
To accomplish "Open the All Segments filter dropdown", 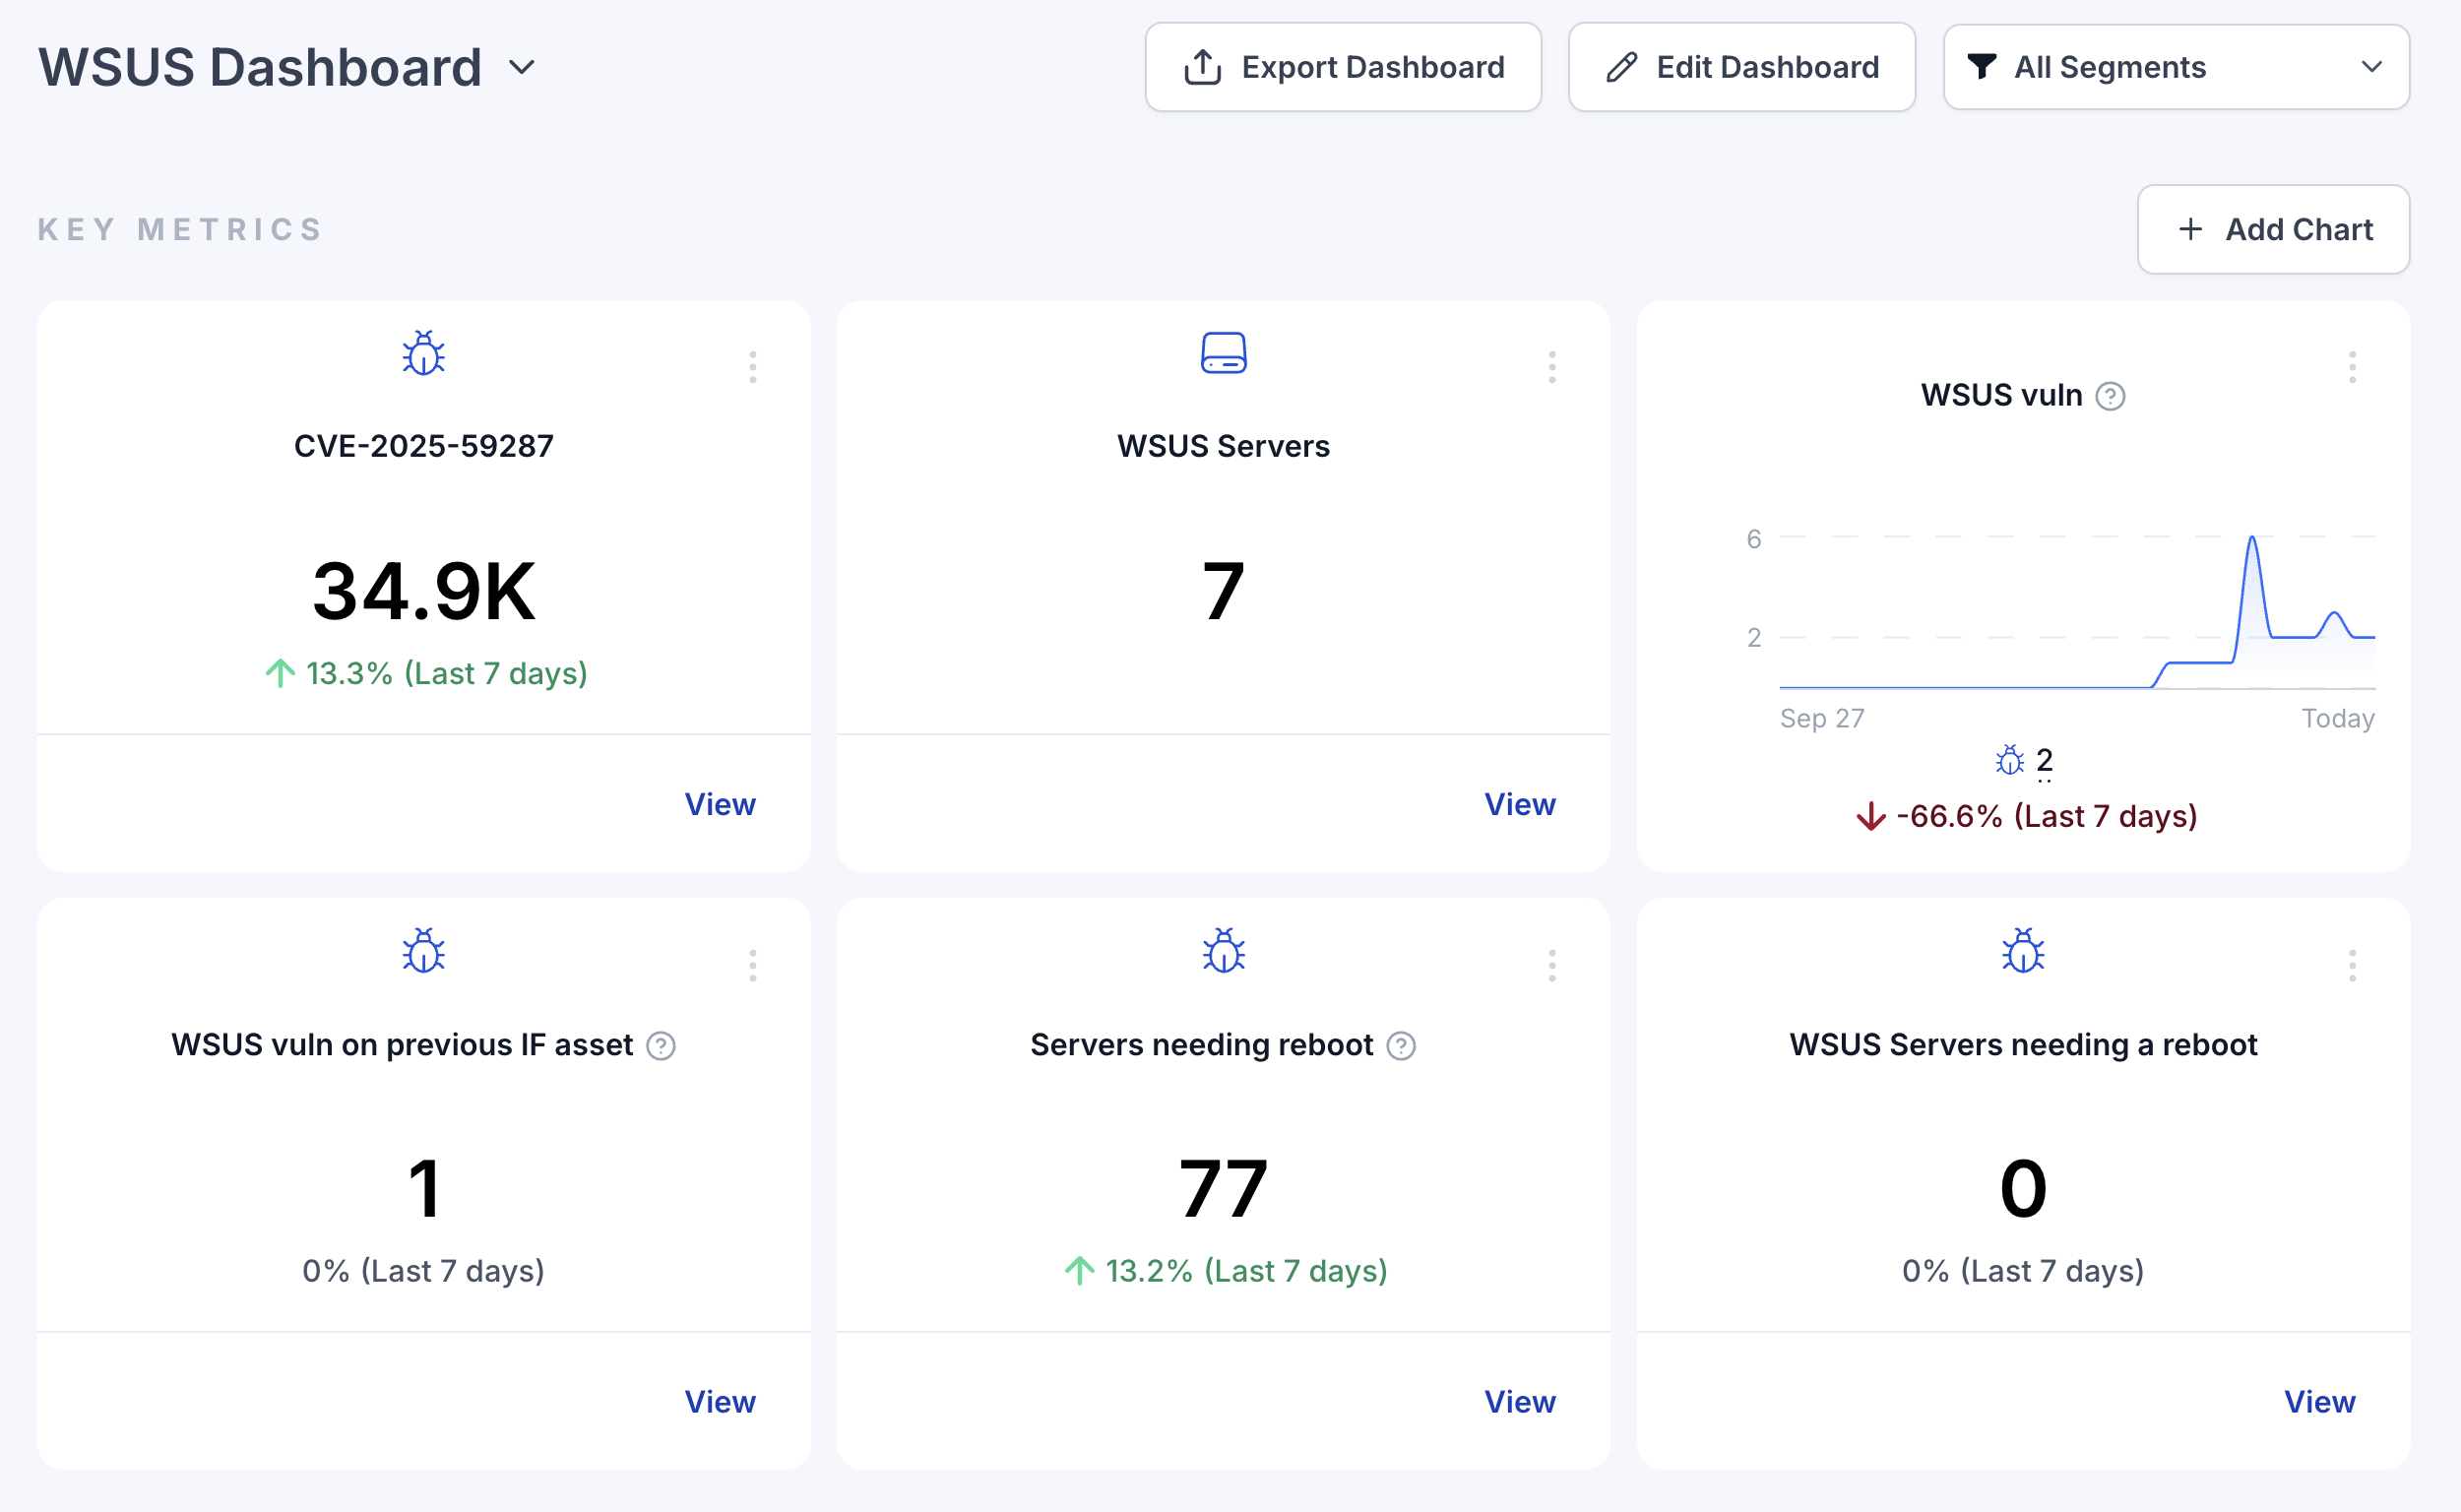I will [2176, 67].
